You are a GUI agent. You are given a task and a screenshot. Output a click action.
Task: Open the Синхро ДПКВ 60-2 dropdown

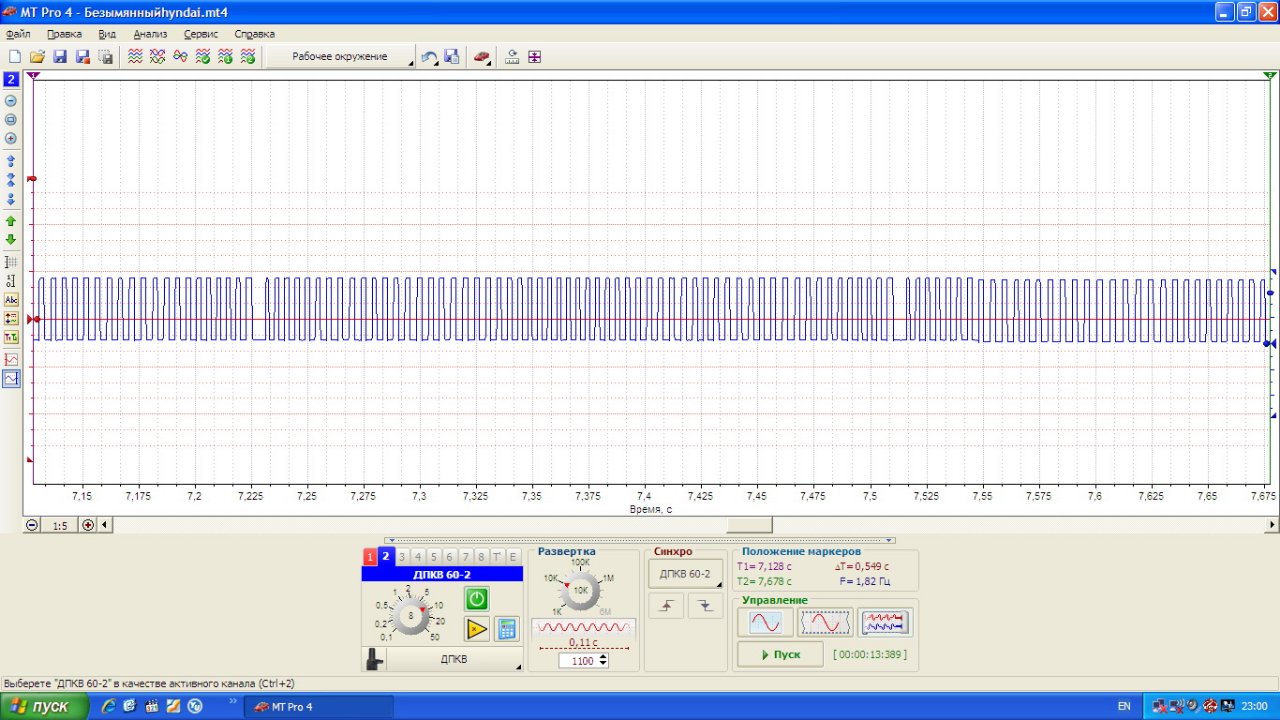686,574
